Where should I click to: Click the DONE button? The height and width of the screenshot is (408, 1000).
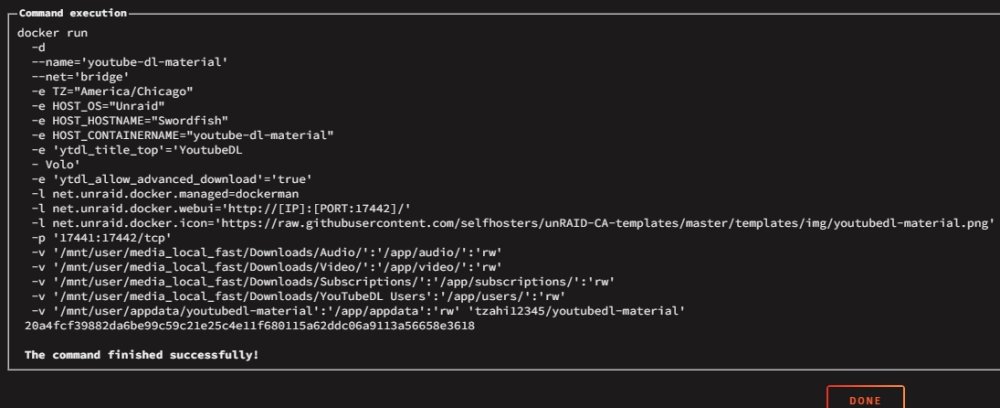865,398
